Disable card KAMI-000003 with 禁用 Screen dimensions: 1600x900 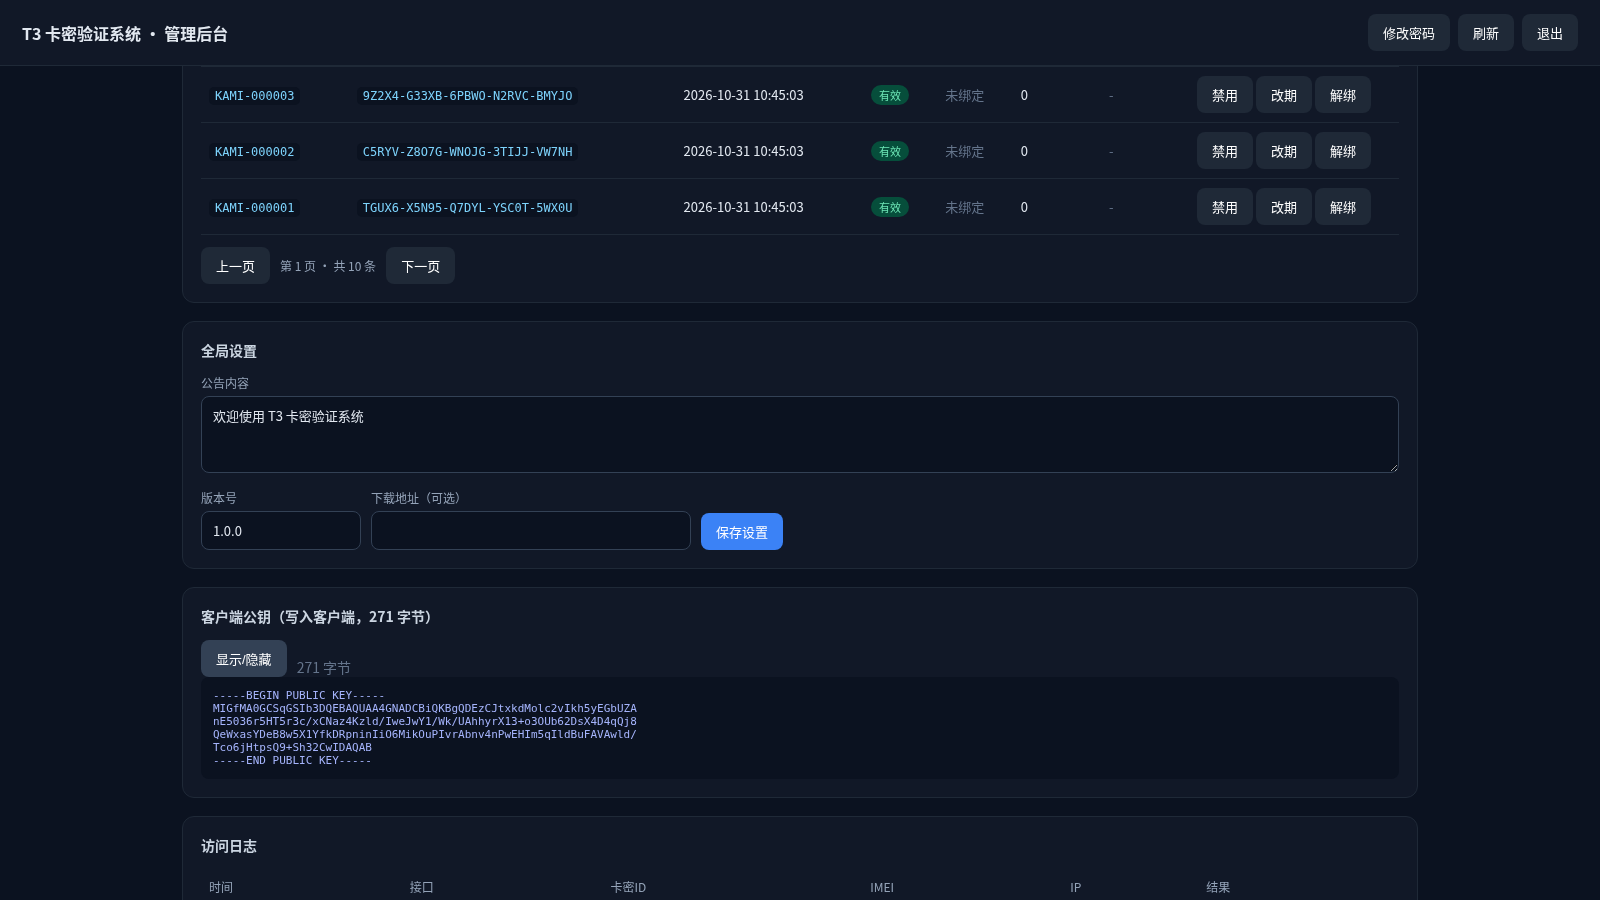1224,95
